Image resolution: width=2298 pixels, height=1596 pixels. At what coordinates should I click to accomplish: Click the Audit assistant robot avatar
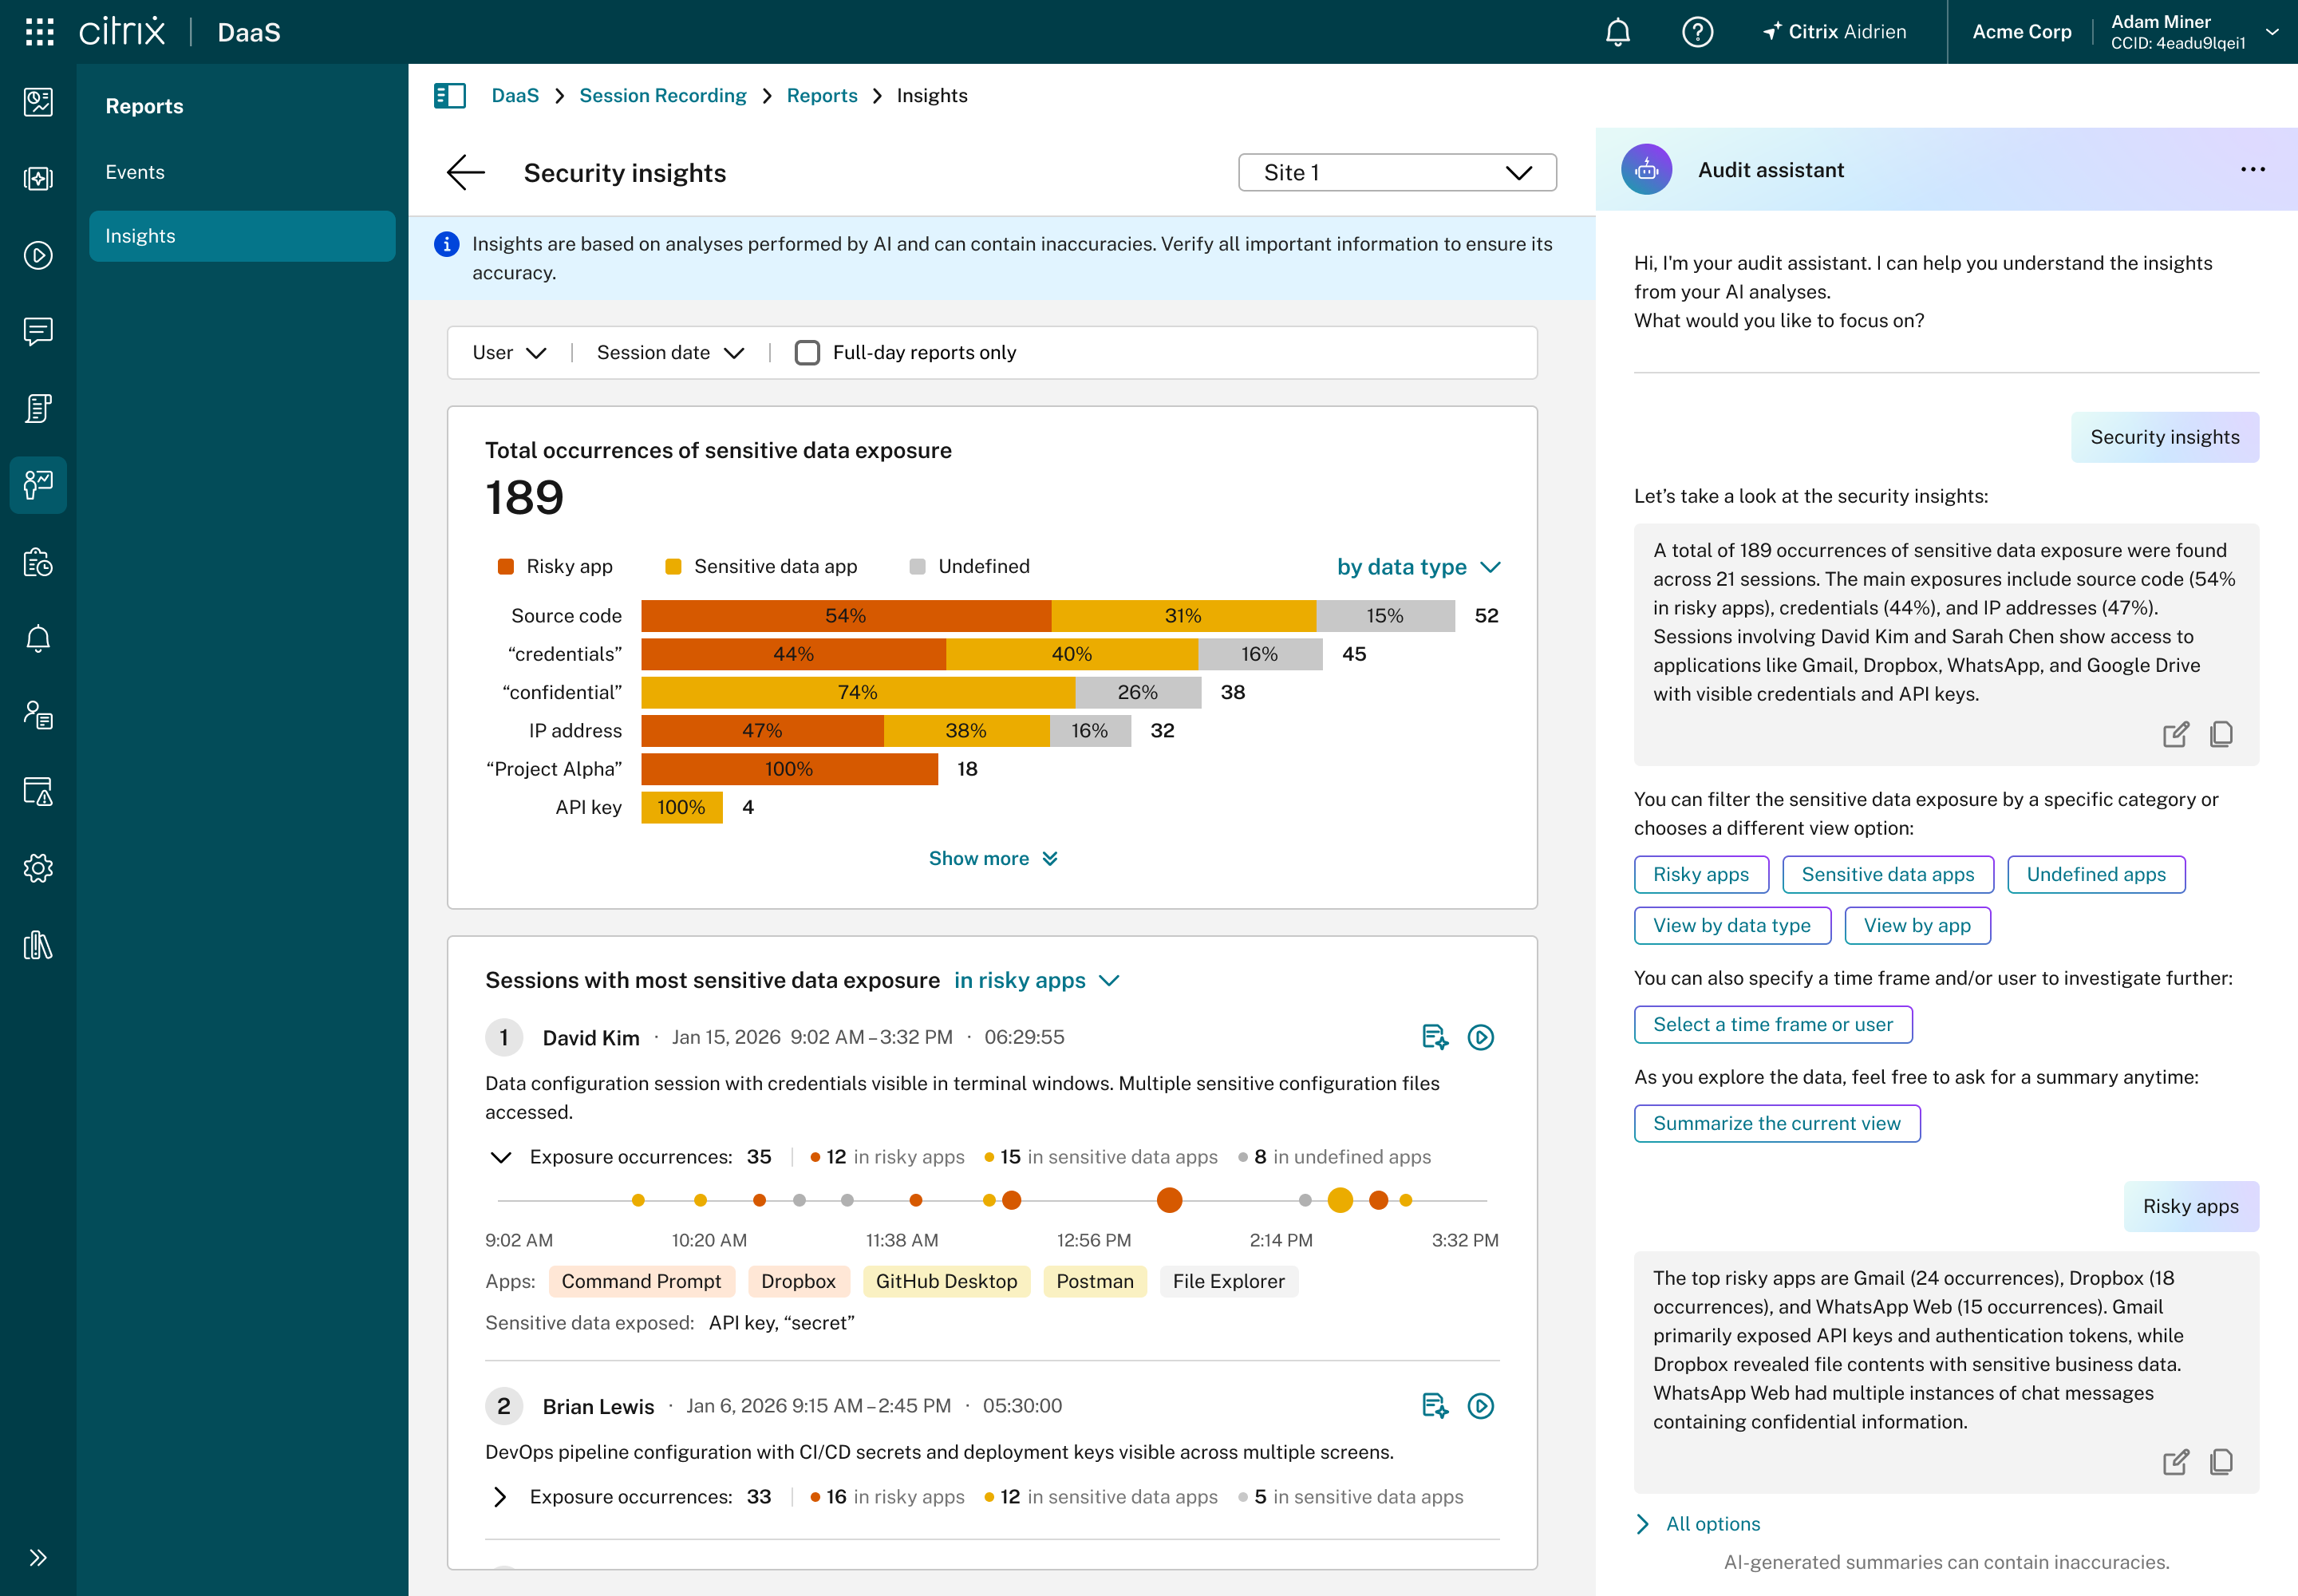click(x=1646, y=169)
